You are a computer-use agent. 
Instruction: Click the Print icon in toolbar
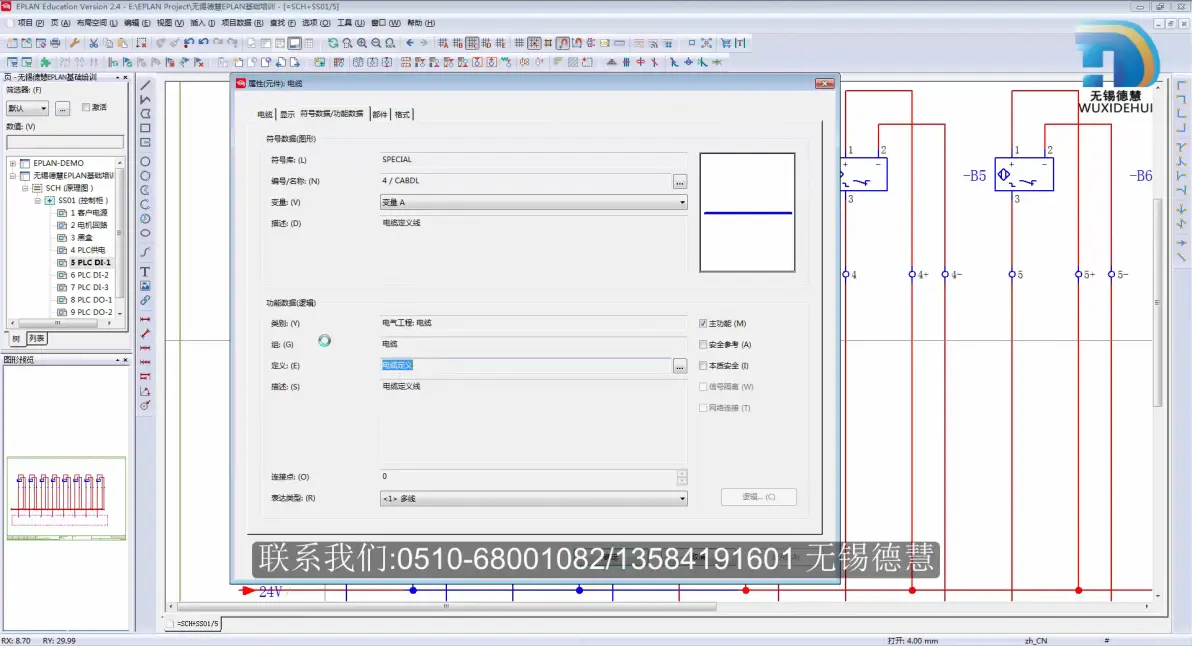click(x=55, y=43)
